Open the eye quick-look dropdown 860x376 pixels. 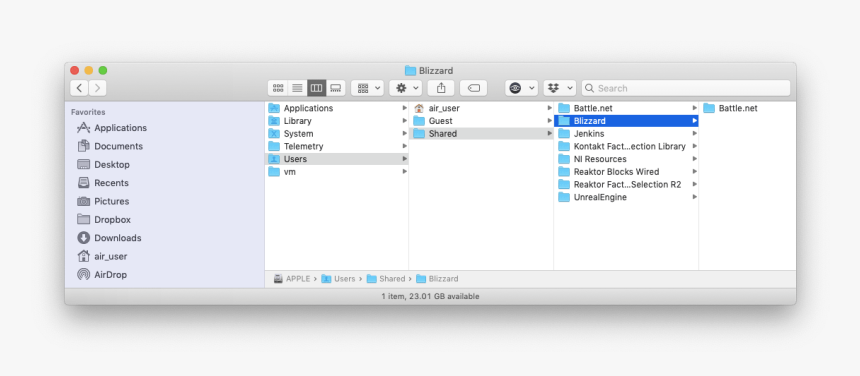click(522, 88)
